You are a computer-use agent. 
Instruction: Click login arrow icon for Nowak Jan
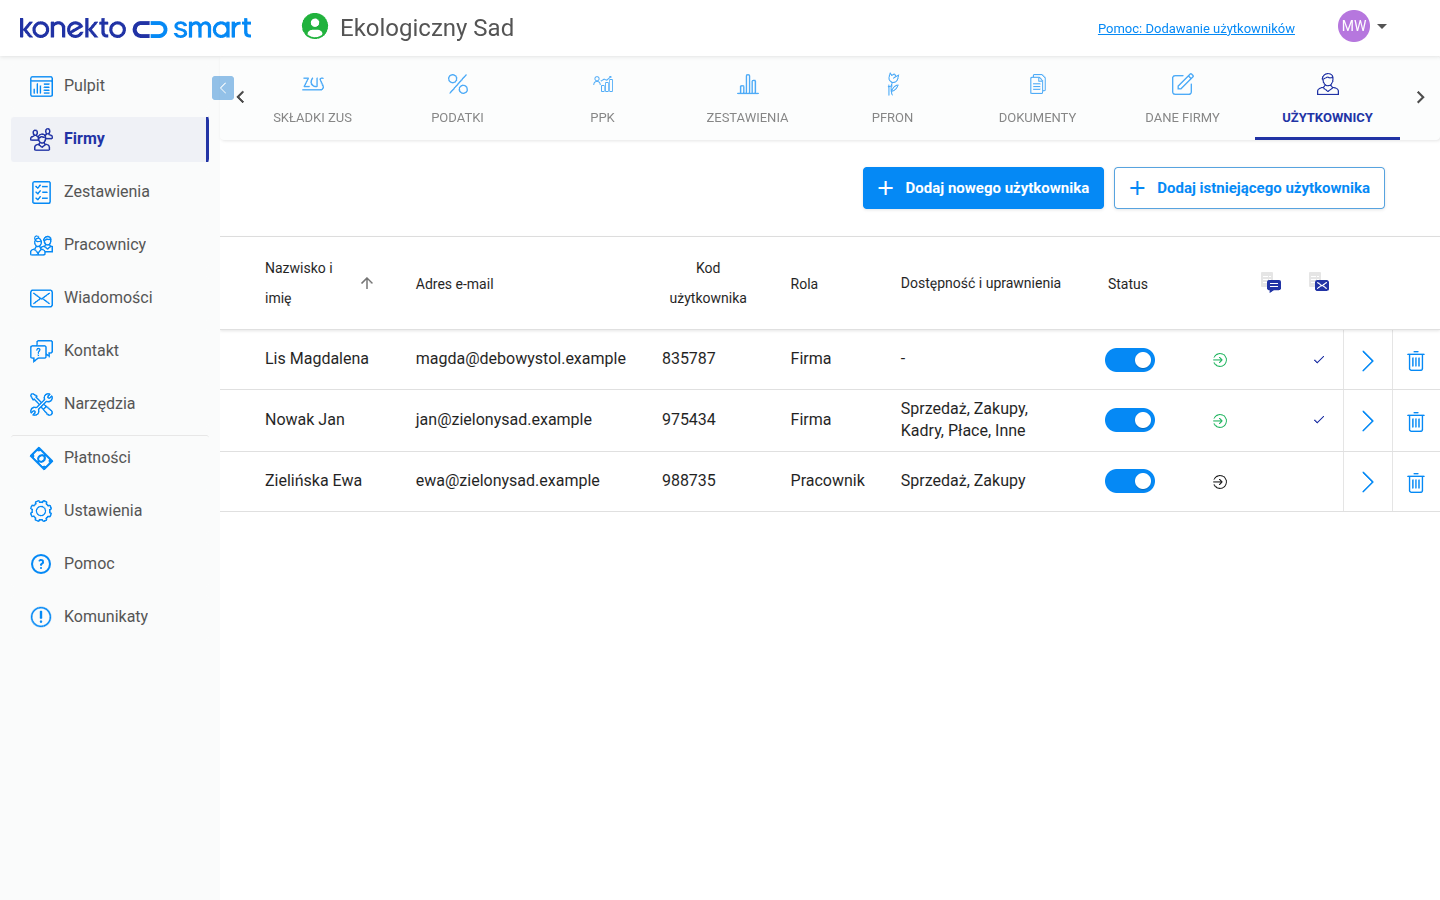pos(1219,421)
